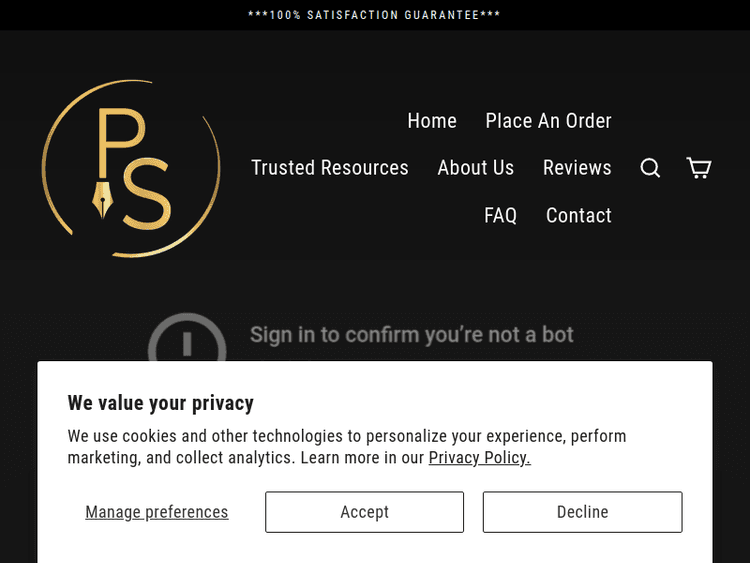
Task: Click the gold pen nib in the logo
Action: pyautogui.click(x=103, y=200)
